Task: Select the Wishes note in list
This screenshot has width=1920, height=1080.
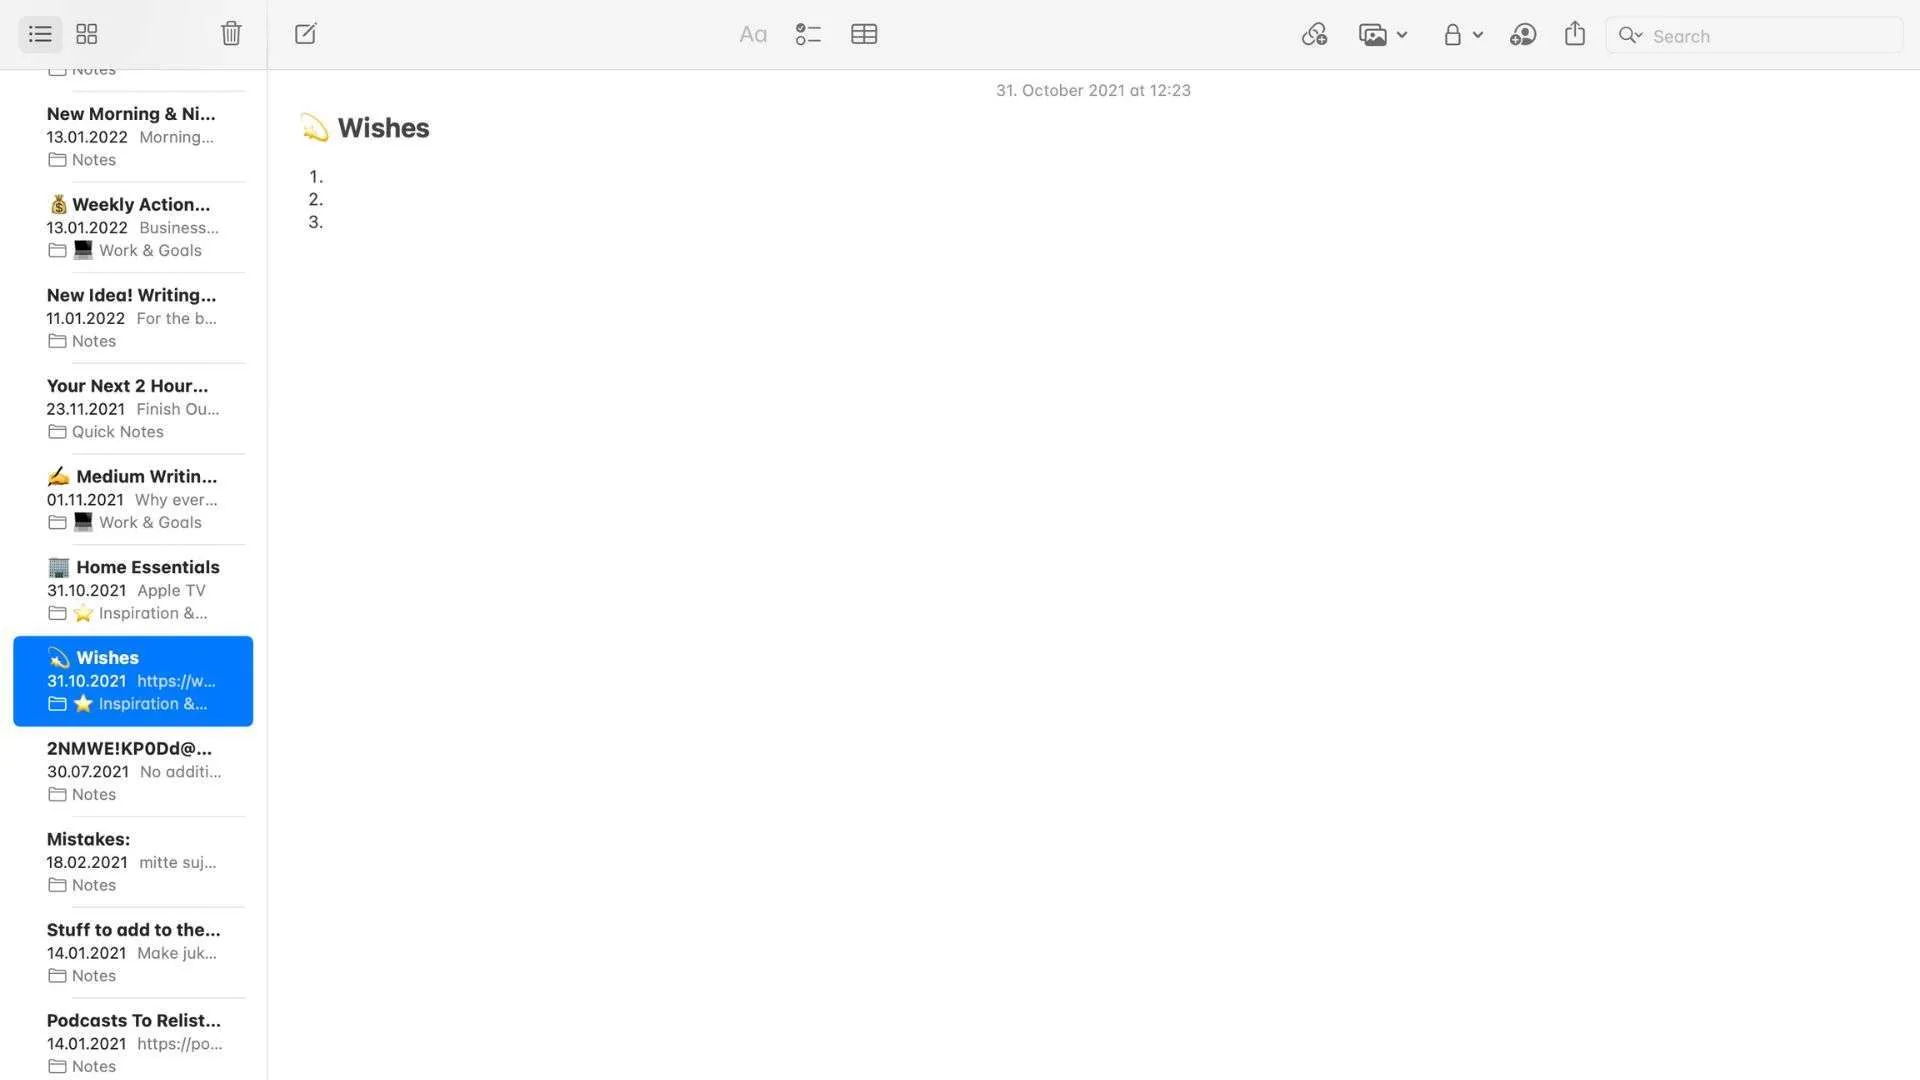Action: (x=133, y=681)
